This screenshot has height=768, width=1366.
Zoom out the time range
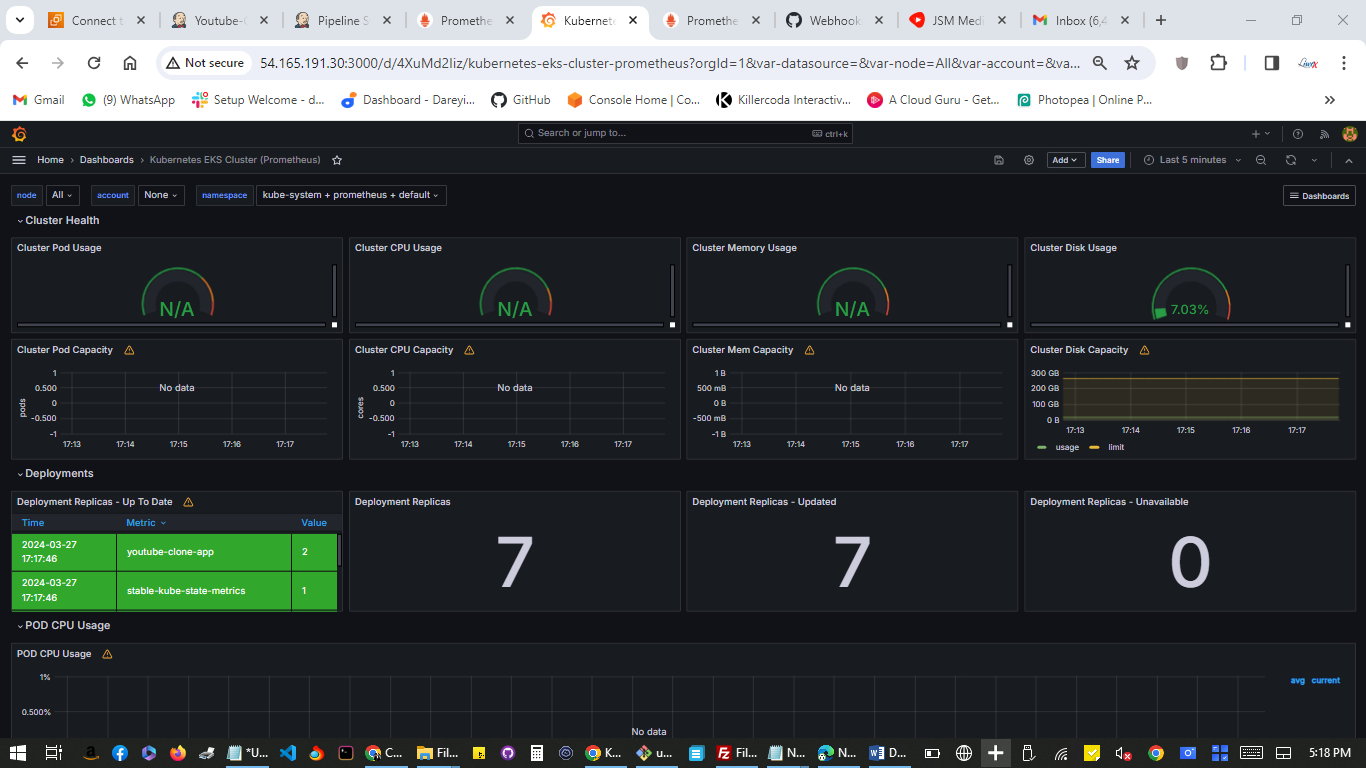[x=1261, y=160]
